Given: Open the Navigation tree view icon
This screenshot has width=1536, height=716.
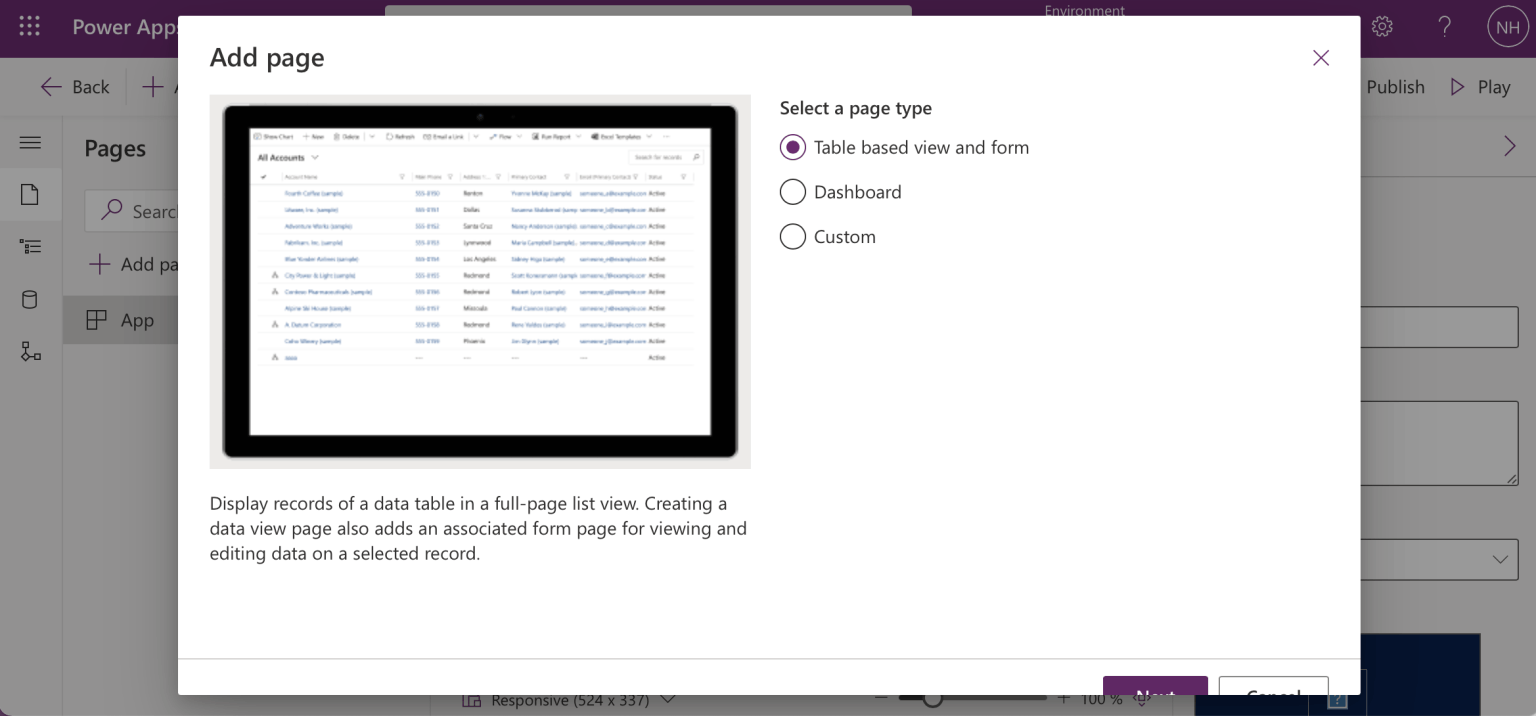Looking at the screenshot, I should coord(30,247).
